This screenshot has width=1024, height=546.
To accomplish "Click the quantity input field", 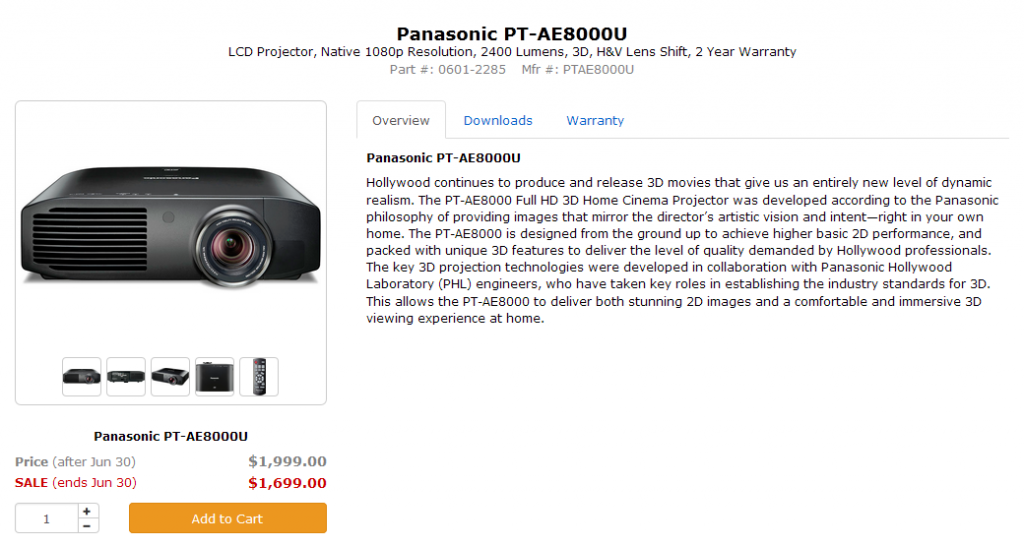I will [x=46, y=519].
